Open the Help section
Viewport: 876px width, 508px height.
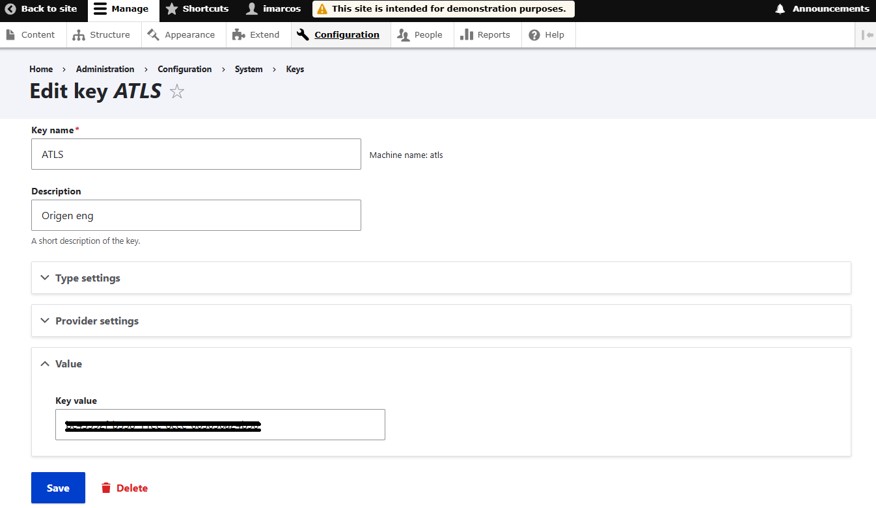(546, 35)
